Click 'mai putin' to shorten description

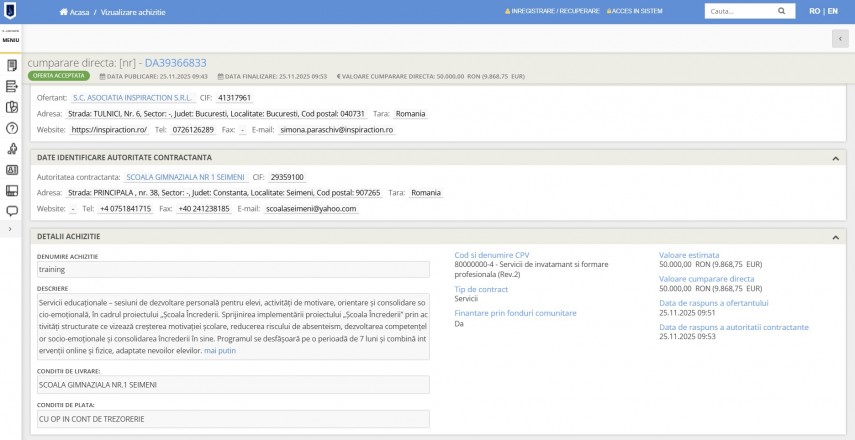coord(220,351)
